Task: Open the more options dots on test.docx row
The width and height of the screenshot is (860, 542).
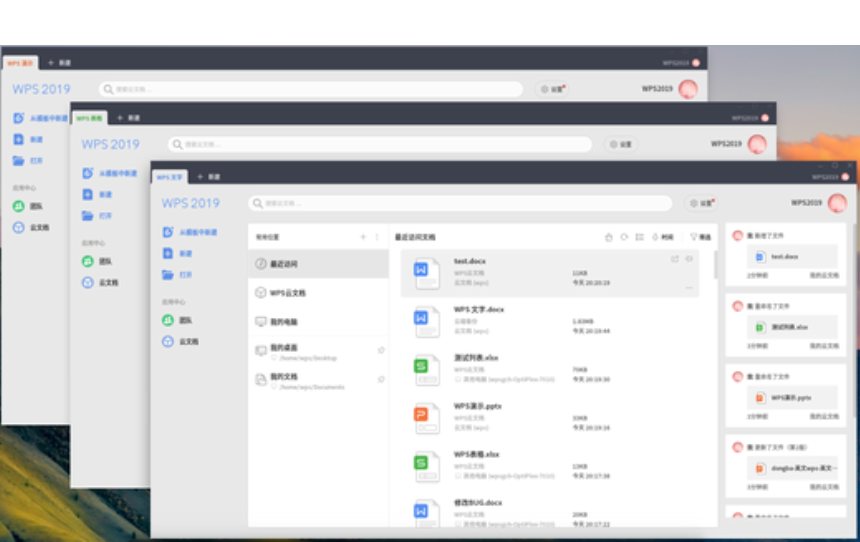Action: click(x=689, y=287)
